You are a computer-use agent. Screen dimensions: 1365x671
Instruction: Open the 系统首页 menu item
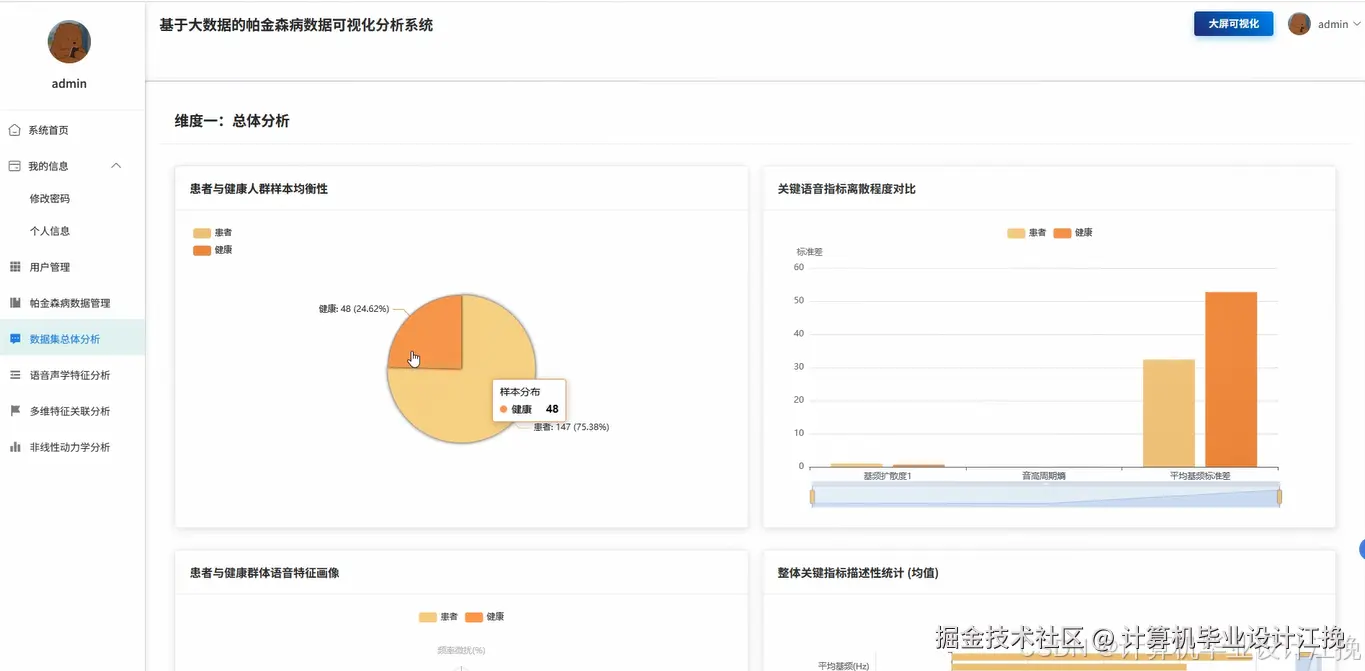(72, 130)
